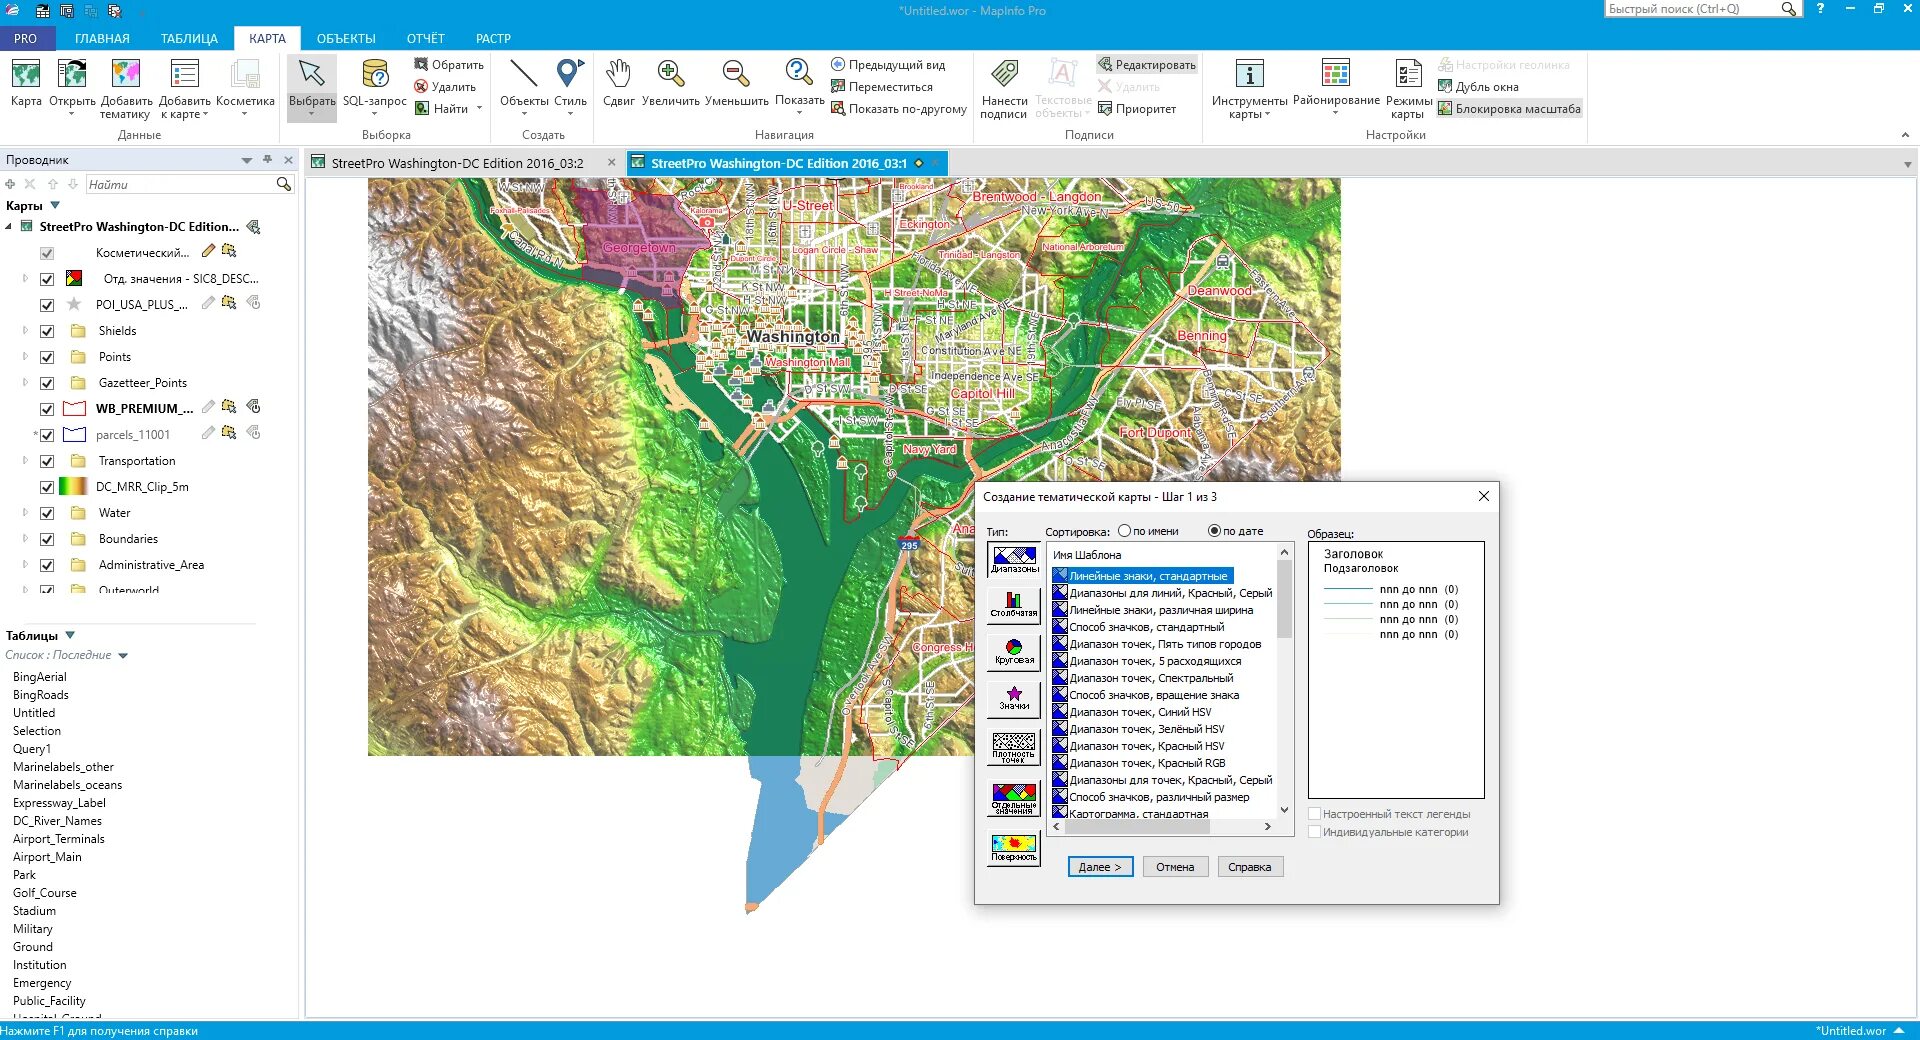This screenshot has height=1040, width=1920.
Task: Toggle the Transportation layer checkbox
Action: click(x=47, y=461)
